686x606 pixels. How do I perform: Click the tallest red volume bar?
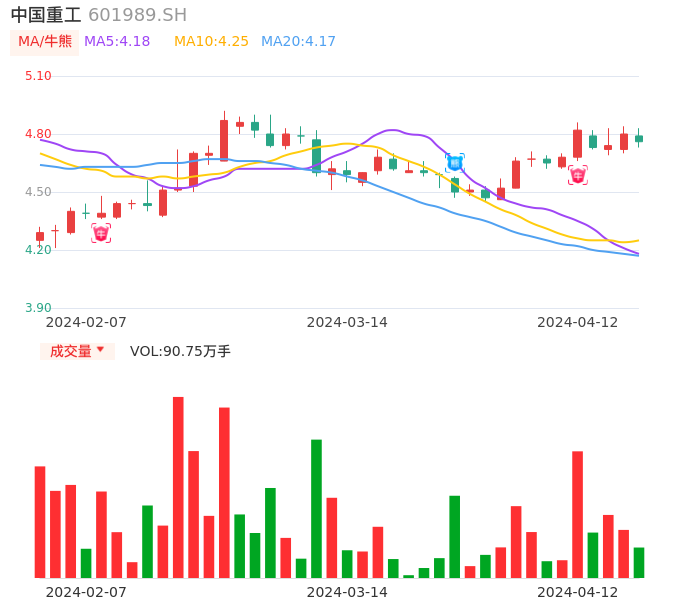click(x=178, y=487)
